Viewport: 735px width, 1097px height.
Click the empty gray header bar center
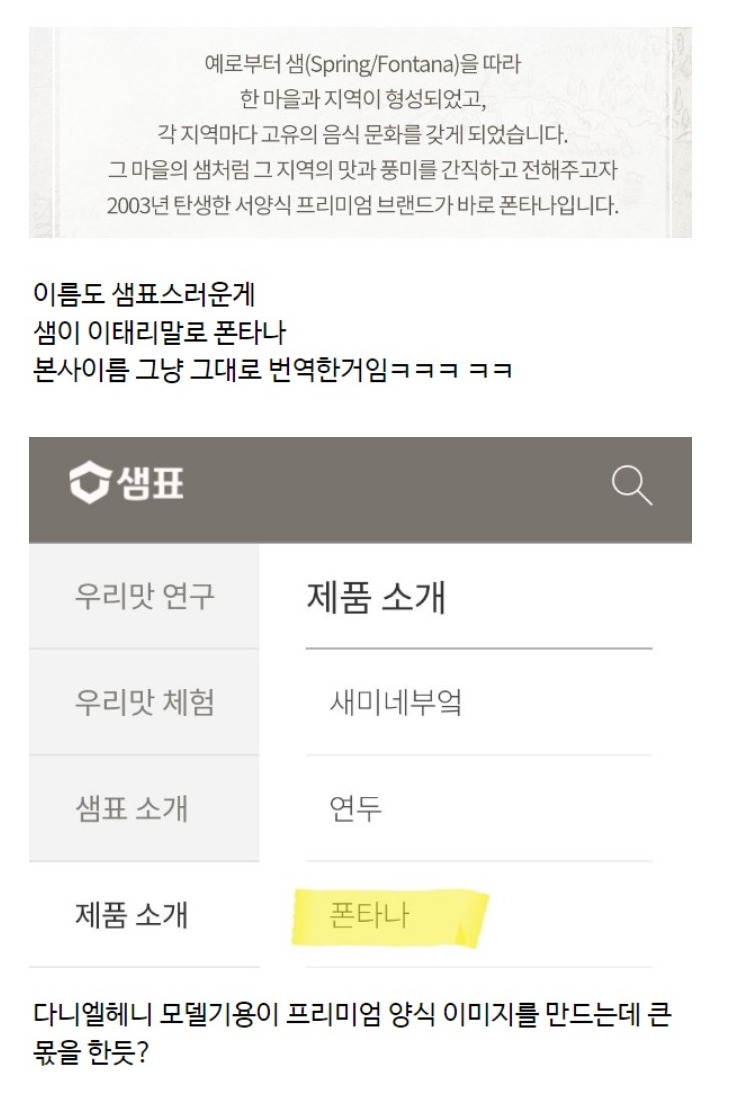coord(397,490)
